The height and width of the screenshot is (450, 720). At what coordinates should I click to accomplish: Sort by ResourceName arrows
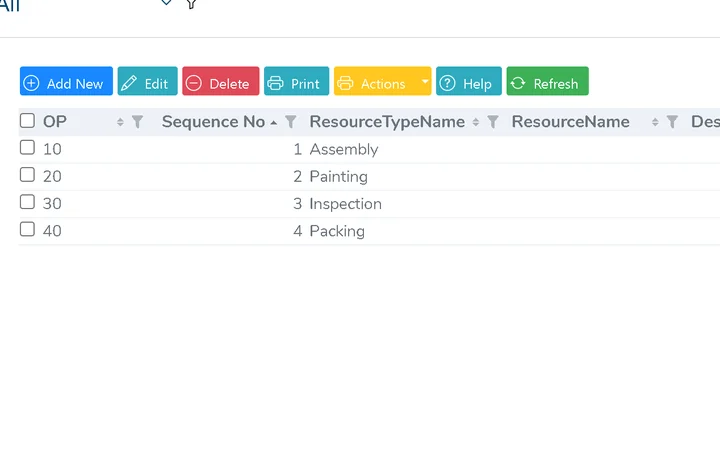[x=655, y=122]
